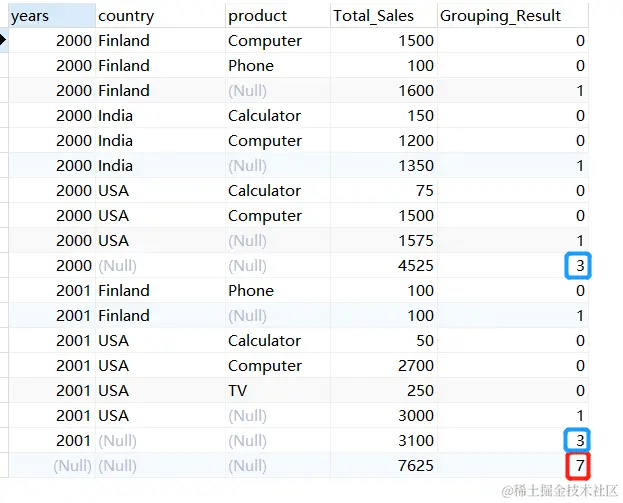Screen dimensions: 623x503
Task: Select the Null product in the 1350 row
Action: (278, 166)
